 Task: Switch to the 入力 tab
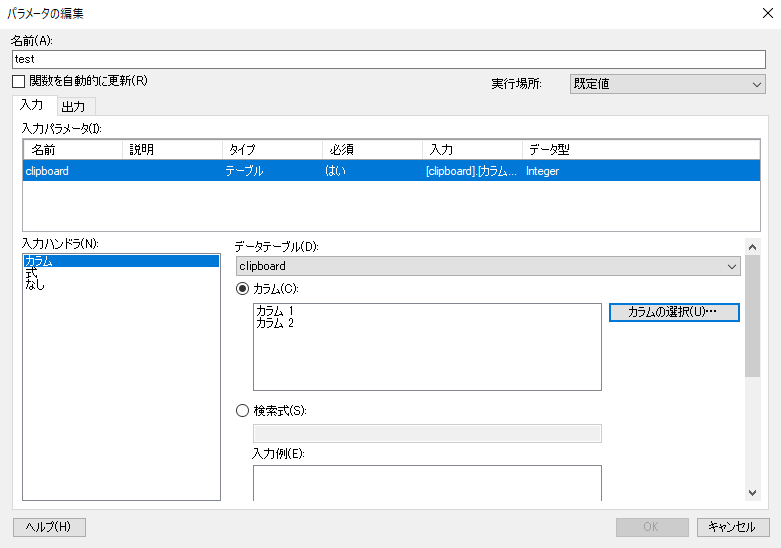click(32, 105)
